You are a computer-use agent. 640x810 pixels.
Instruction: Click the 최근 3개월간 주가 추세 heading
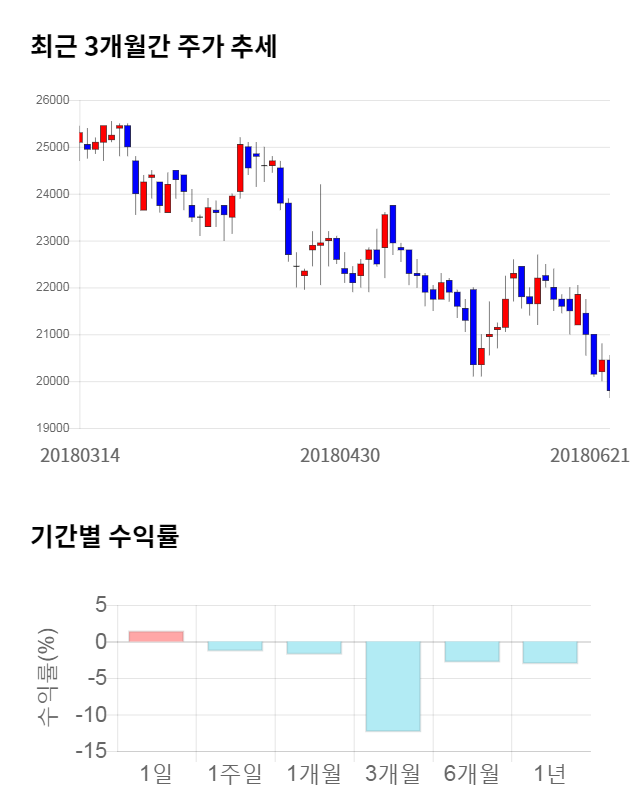coord(154,46)
